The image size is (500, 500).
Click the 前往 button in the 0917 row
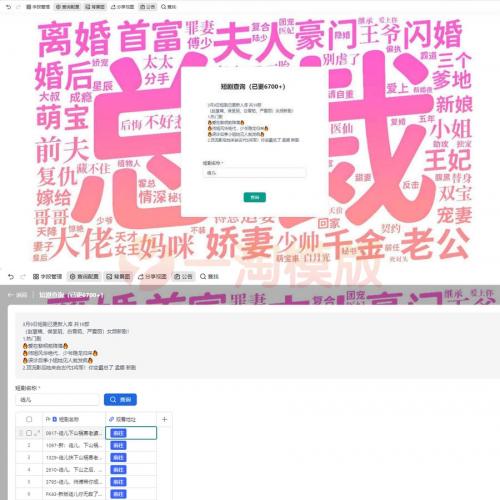(118, 433)
